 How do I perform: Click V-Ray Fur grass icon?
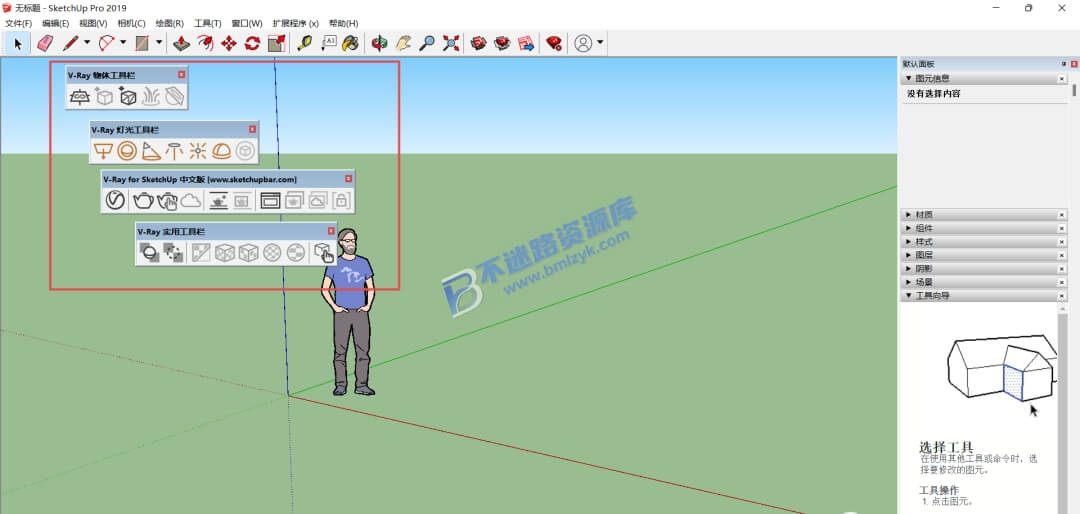[x=151, y=97]
